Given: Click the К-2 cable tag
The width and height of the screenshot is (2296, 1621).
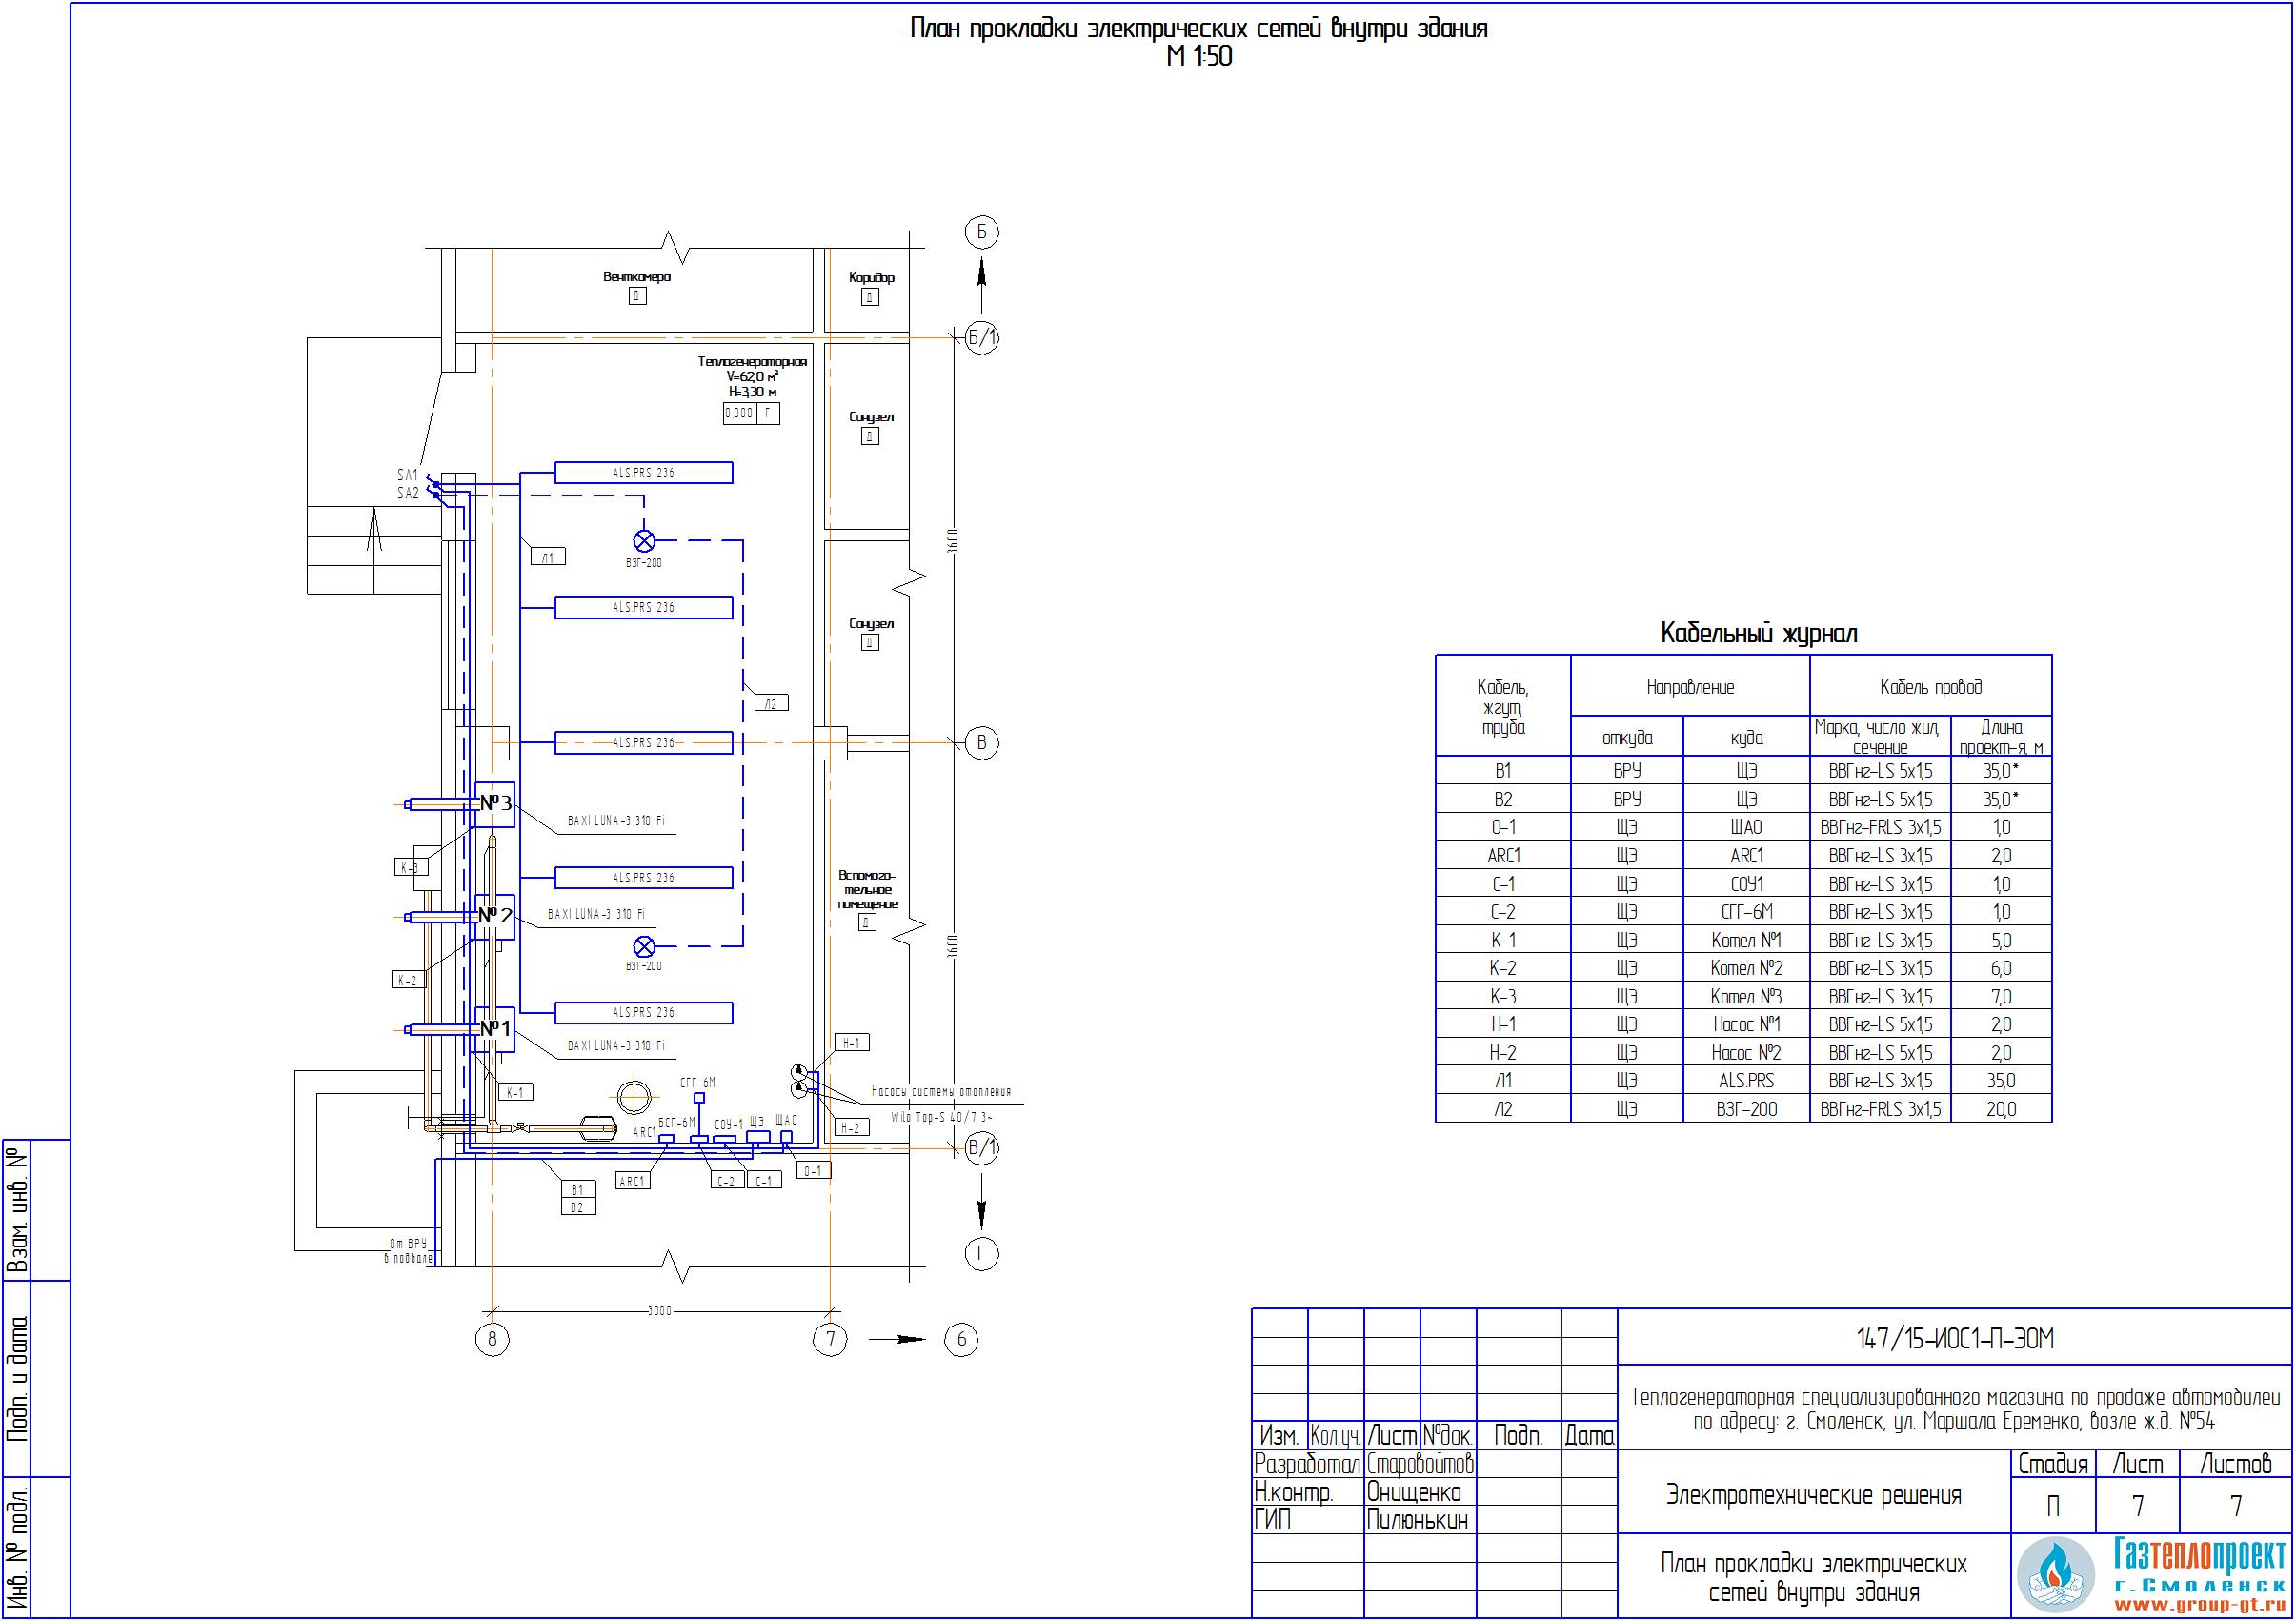Looking at the screenshot, I should click(x=408, y=980).
